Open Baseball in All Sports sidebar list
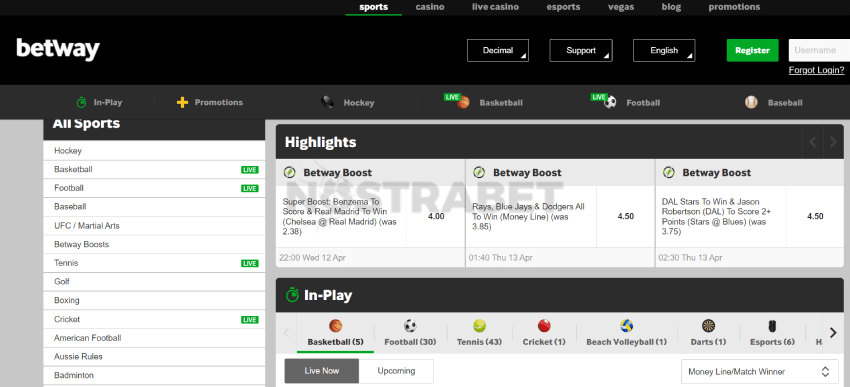 pos(154,207)
